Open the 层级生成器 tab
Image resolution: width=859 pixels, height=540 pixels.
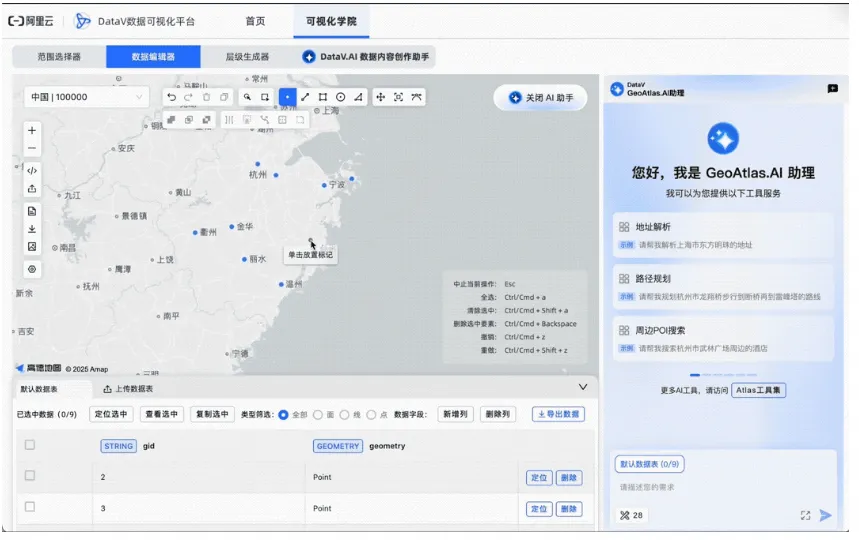(247, 56)
